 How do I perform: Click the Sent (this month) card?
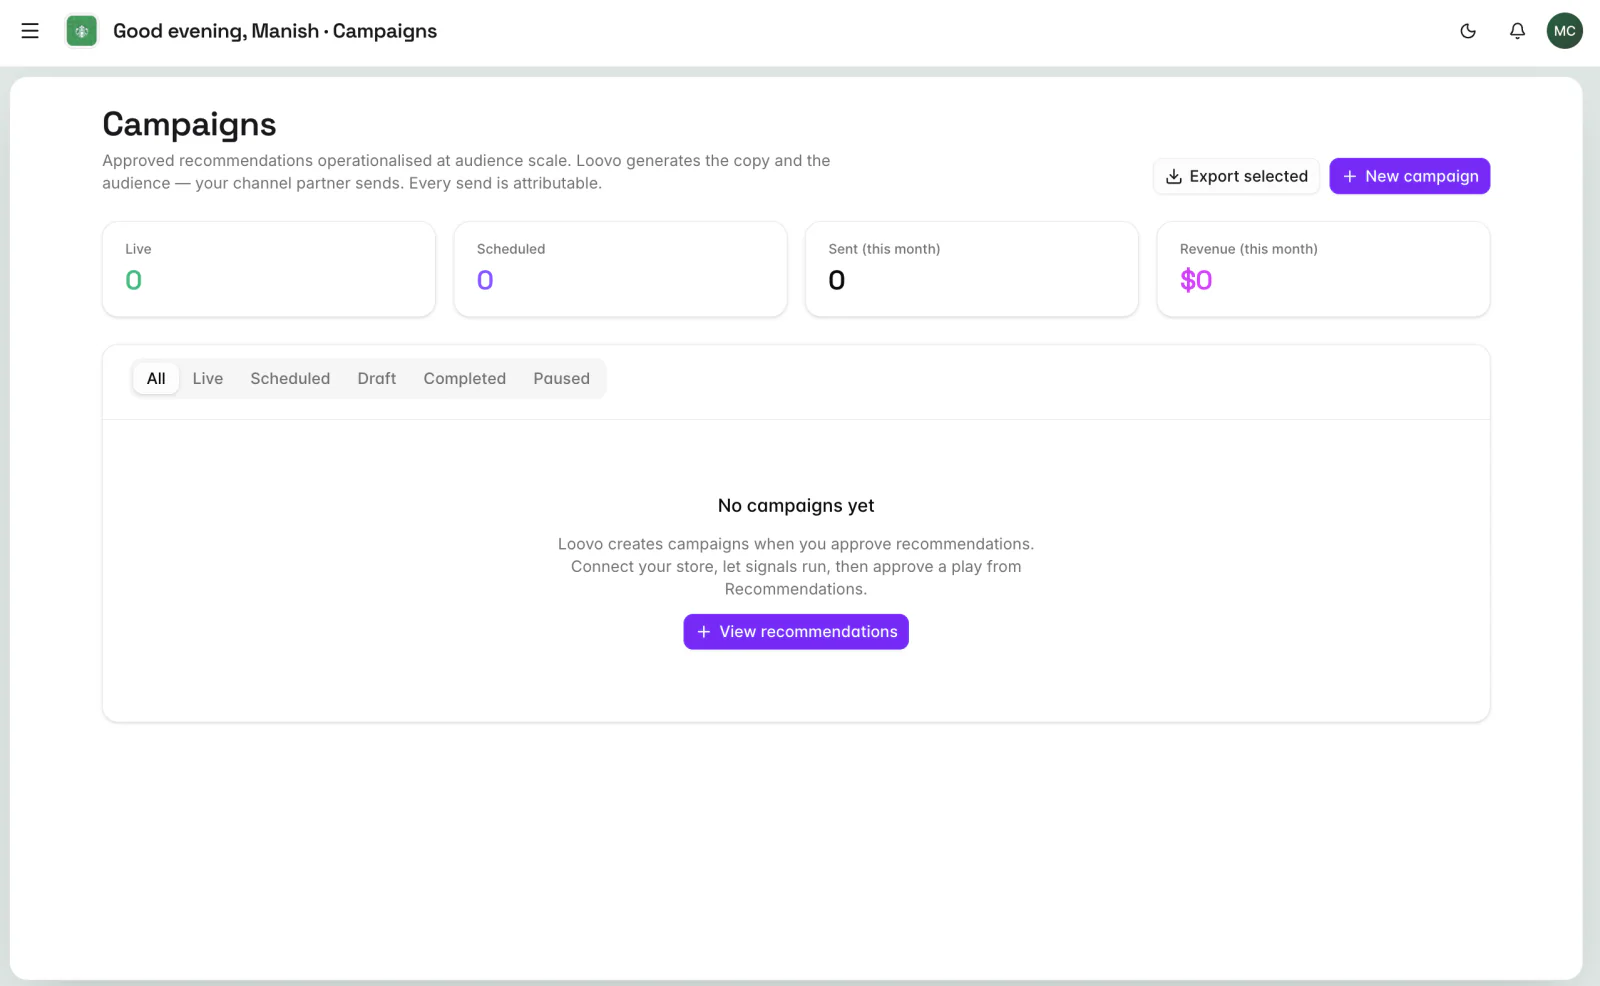tap(972, 269)
